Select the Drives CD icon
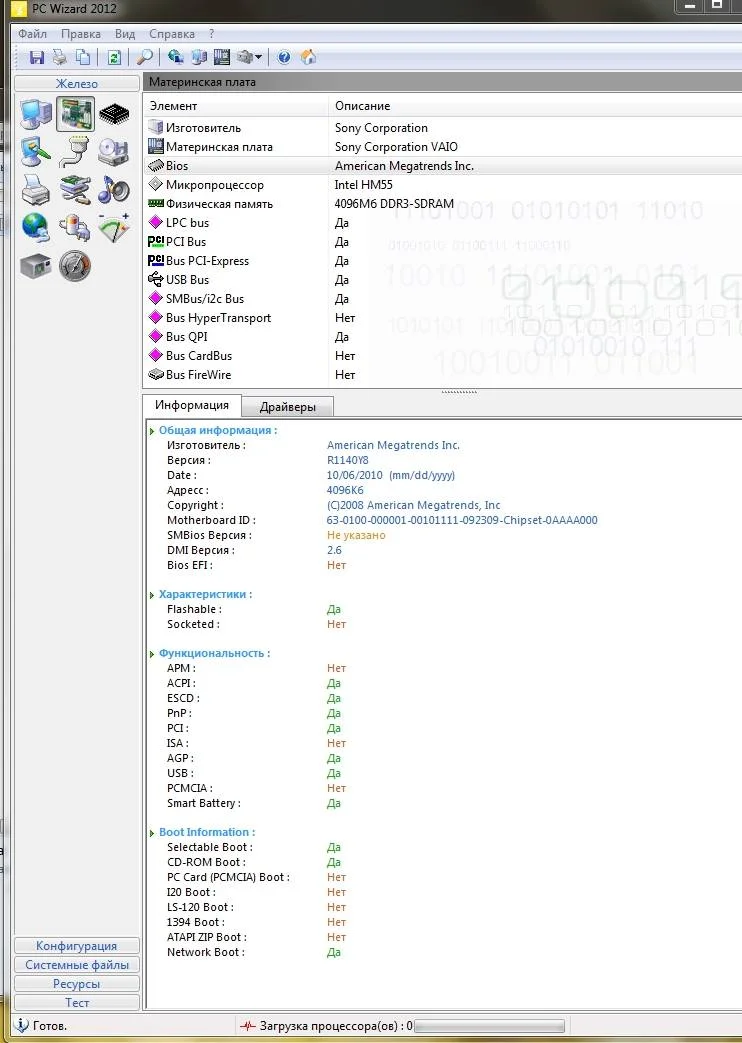 coord(114,152)
